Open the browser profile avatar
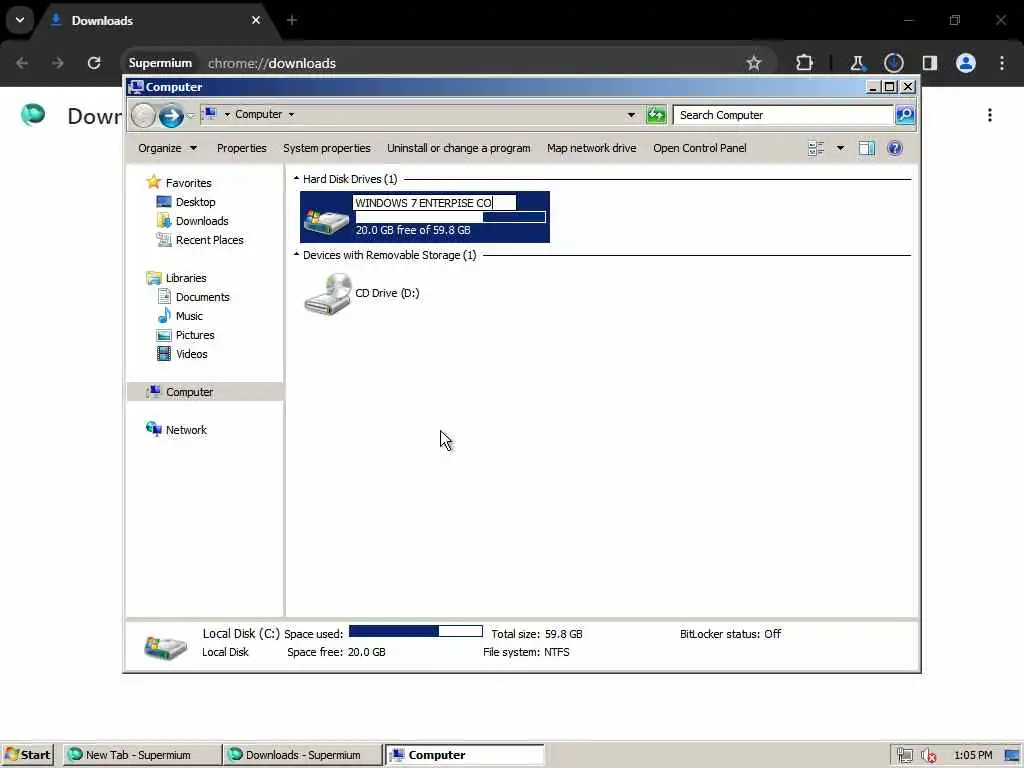Viewport: 1024px width, 768px height. tap(966, 63)
